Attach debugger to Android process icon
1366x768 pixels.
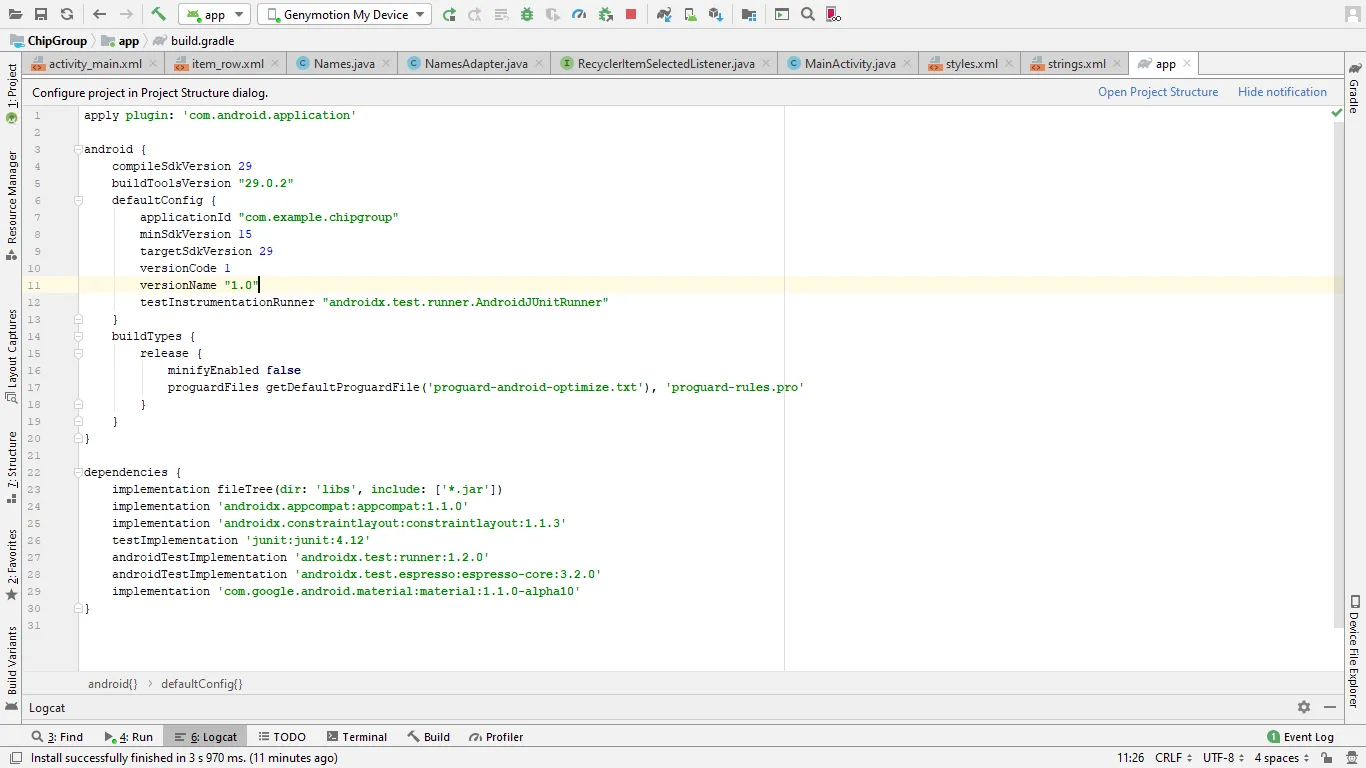click(x=605, y=14)
